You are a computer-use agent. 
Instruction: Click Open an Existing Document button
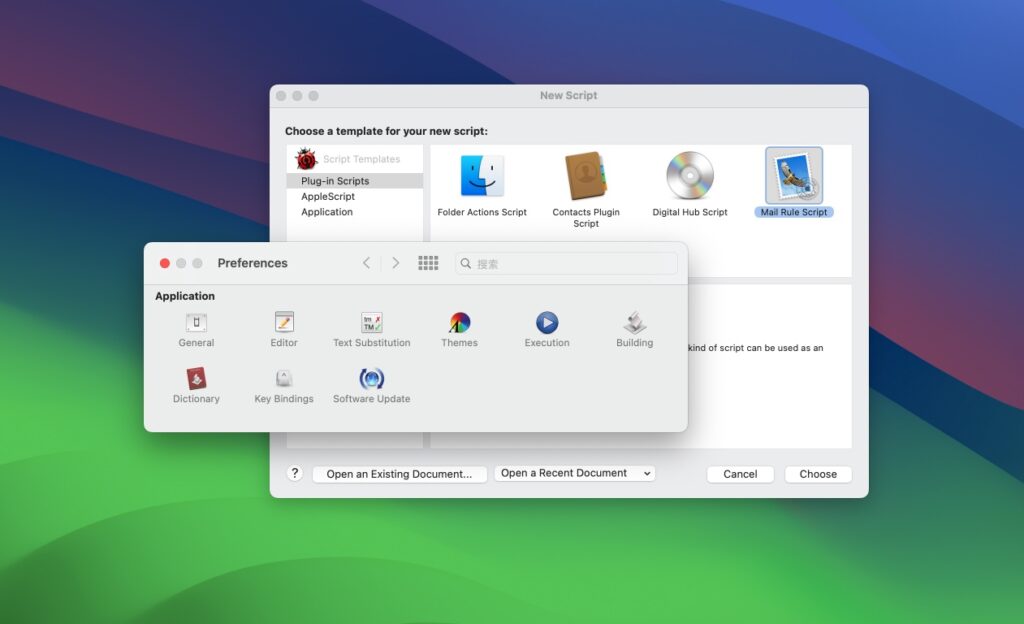click(x=399, y=473)
